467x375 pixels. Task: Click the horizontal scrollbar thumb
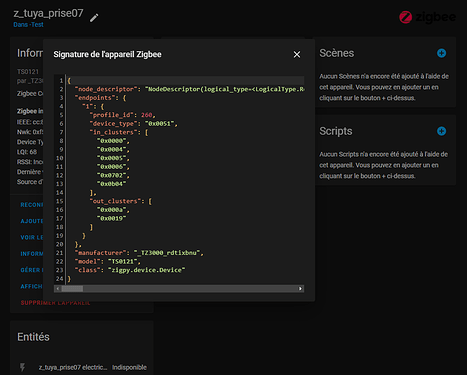tap(72, 289)
